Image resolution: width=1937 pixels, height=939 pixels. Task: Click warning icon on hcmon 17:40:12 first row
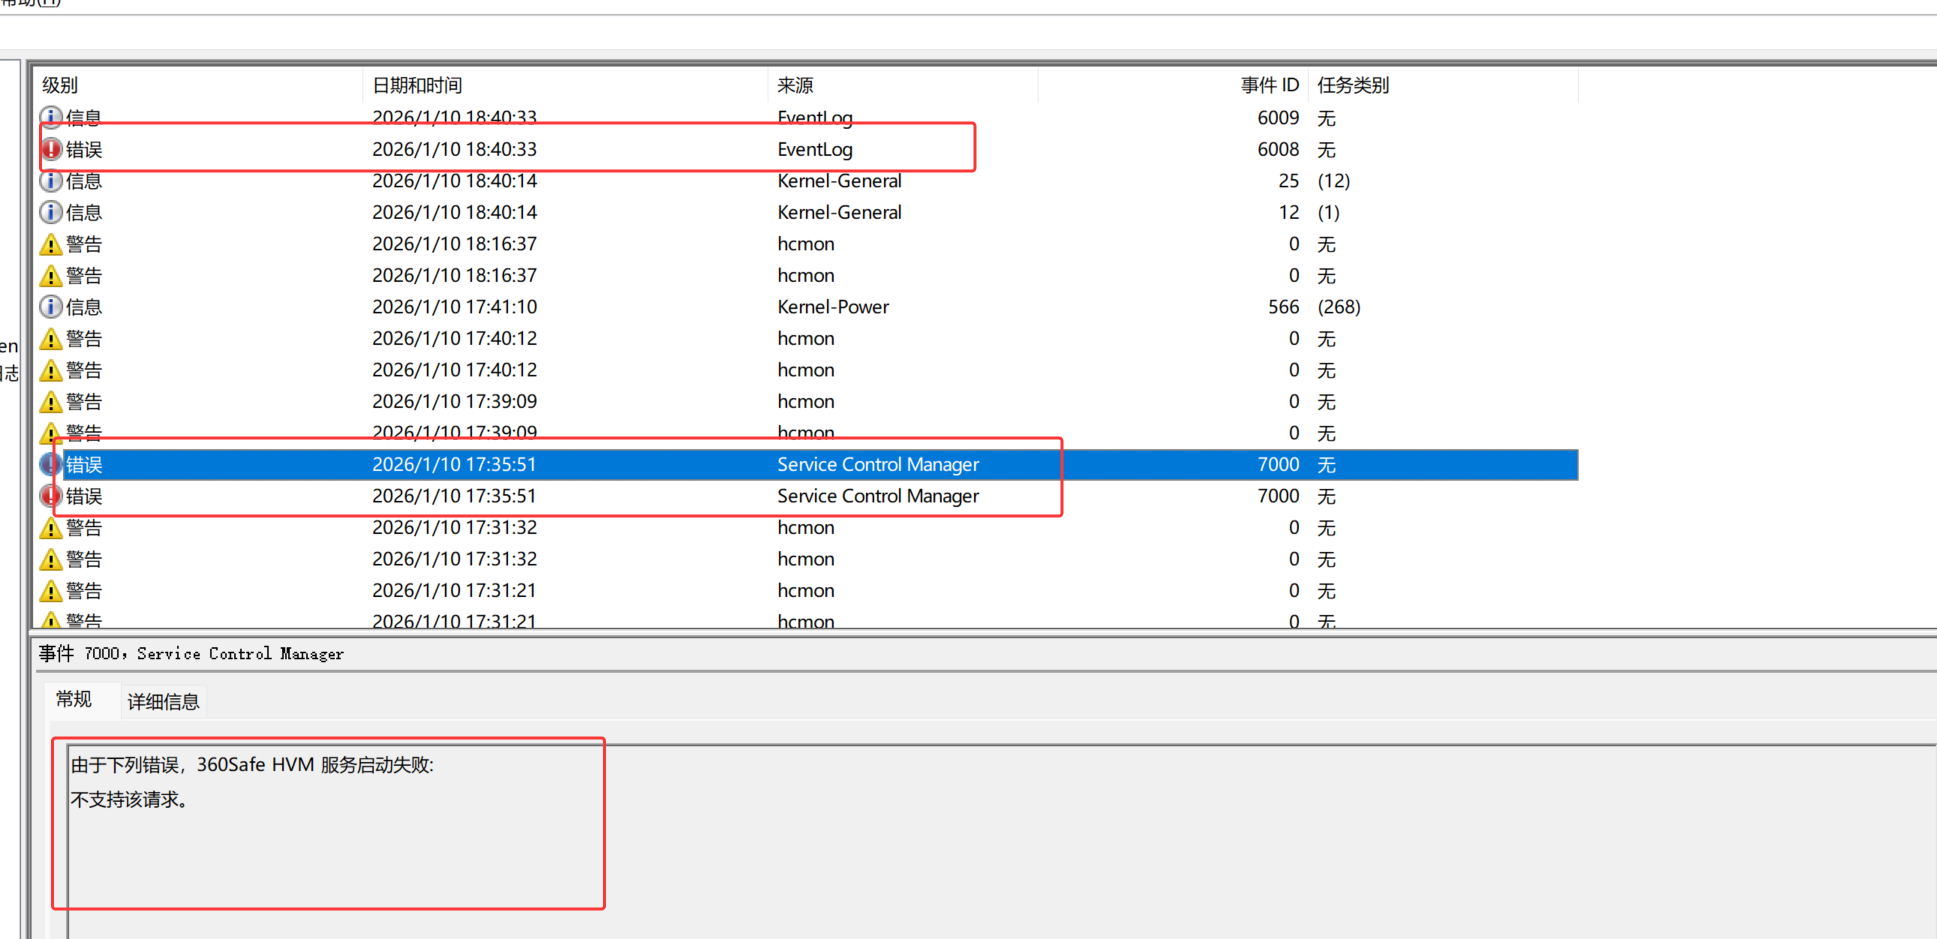[51, 339]
